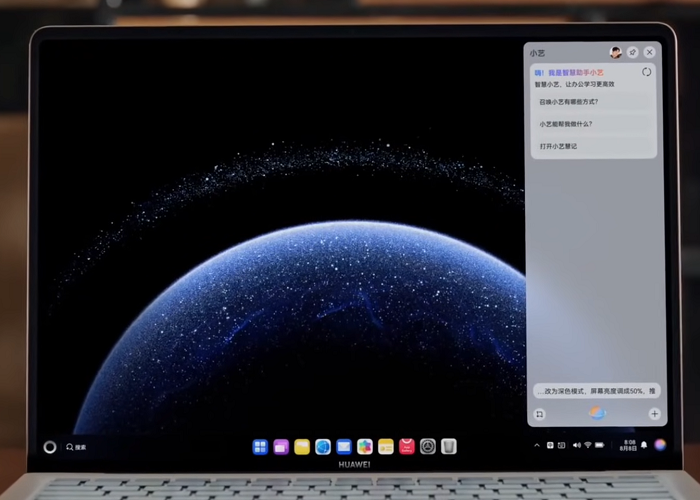Click the greeting text 我是智慧助手小艺
This screenshot has height=500, width=700.
coord(576,73)
